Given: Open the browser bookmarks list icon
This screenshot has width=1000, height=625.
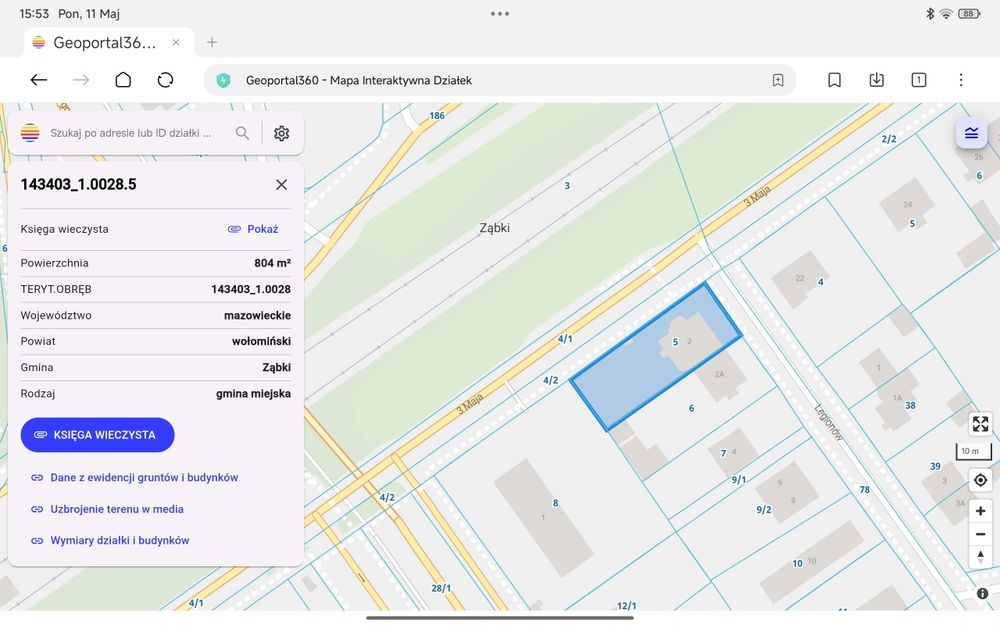Looking at the screenshot, I should tap(834, 80).
